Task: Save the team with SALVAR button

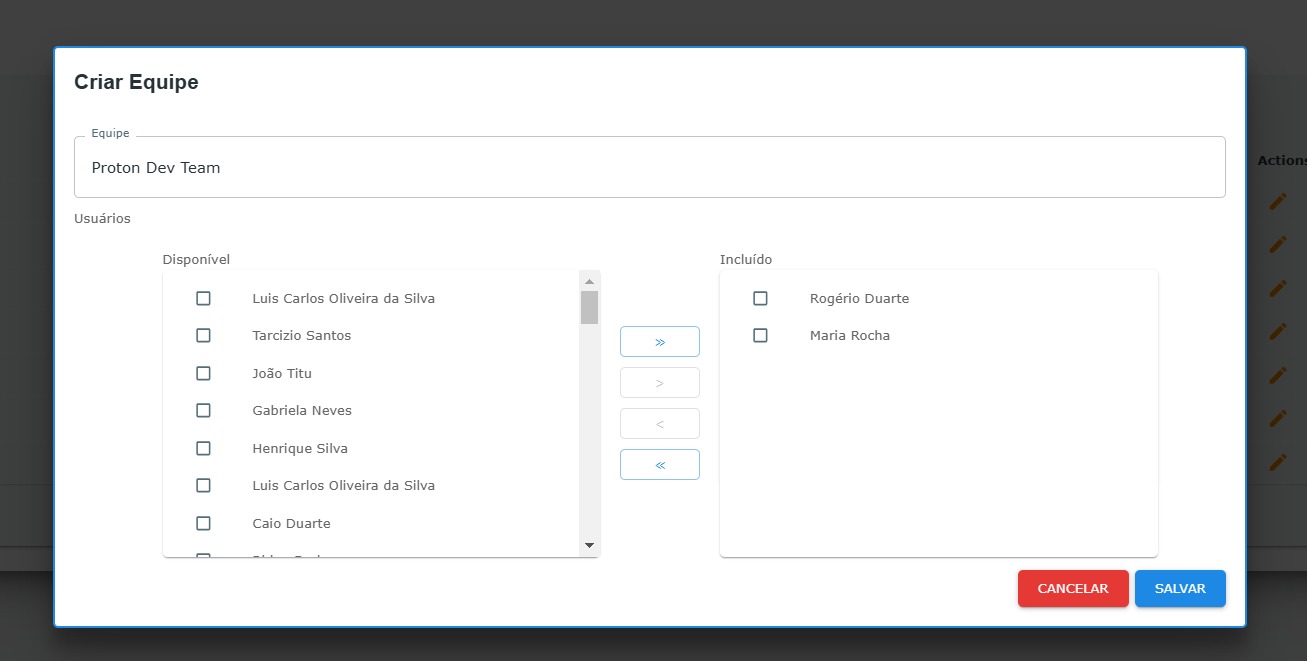Action: coord(1180,589)
